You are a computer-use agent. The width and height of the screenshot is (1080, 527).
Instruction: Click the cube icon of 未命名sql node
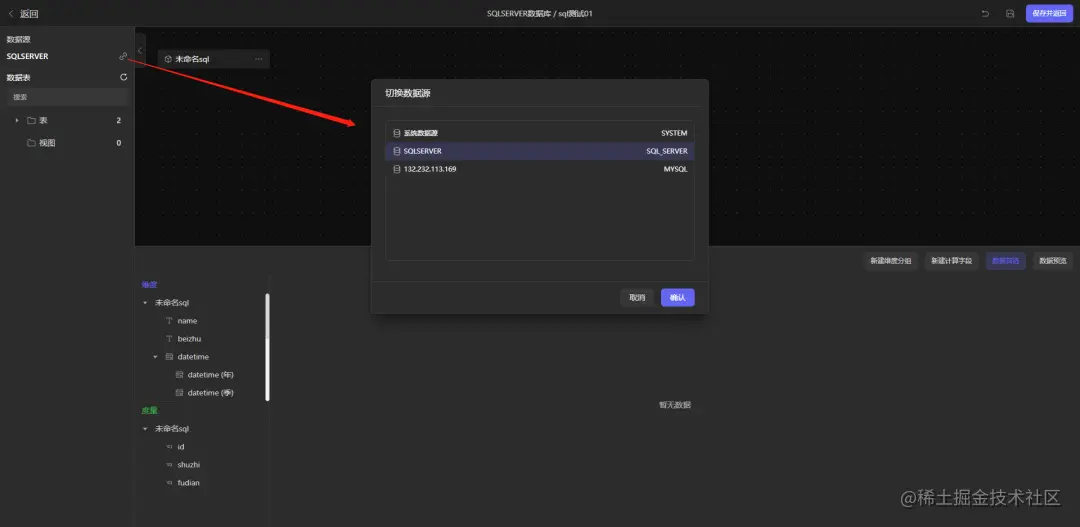coord(168,59)
